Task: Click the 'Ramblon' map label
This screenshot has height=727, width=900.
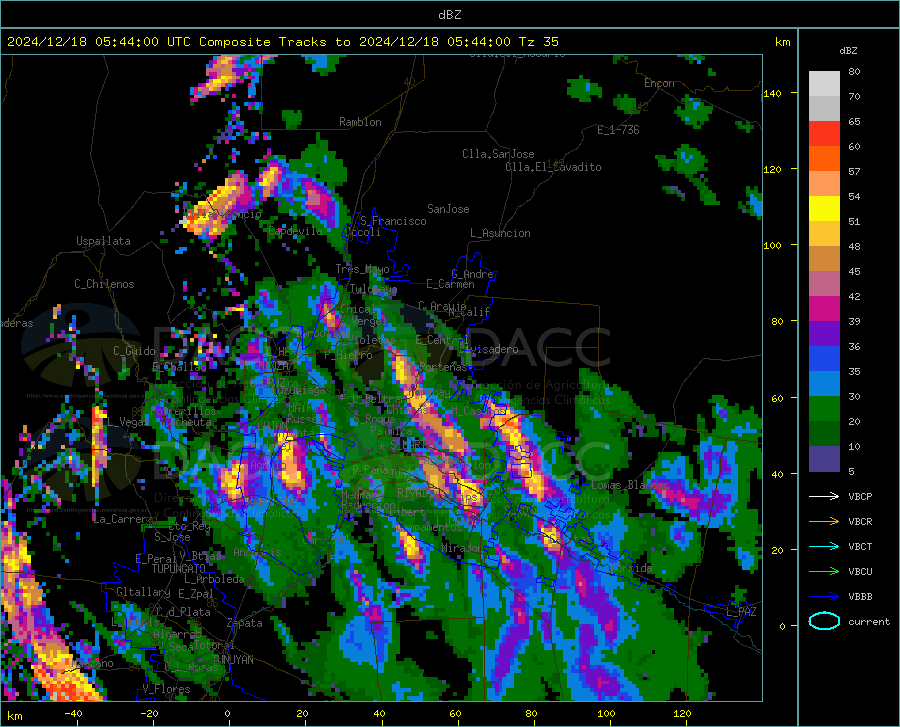Action: click(x=360, y=122)
